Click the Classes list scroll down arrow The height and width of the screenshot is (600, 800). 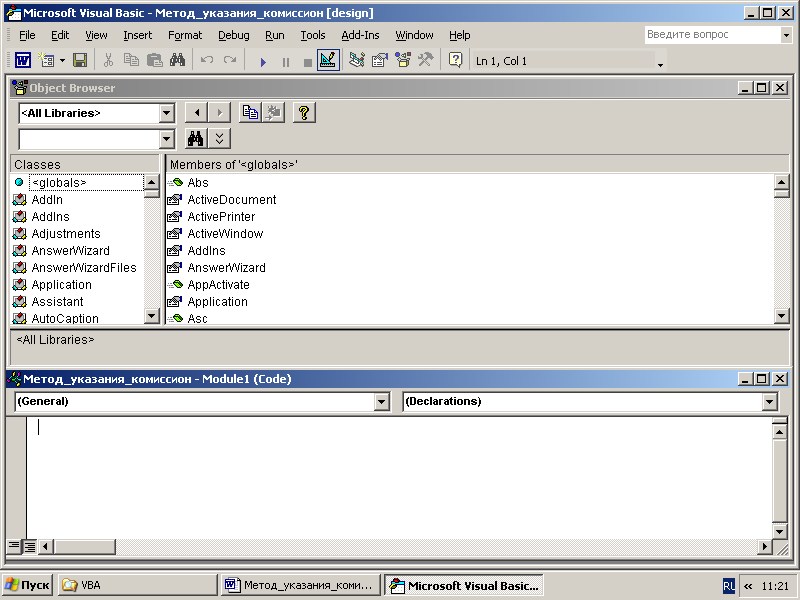[152, 316]
